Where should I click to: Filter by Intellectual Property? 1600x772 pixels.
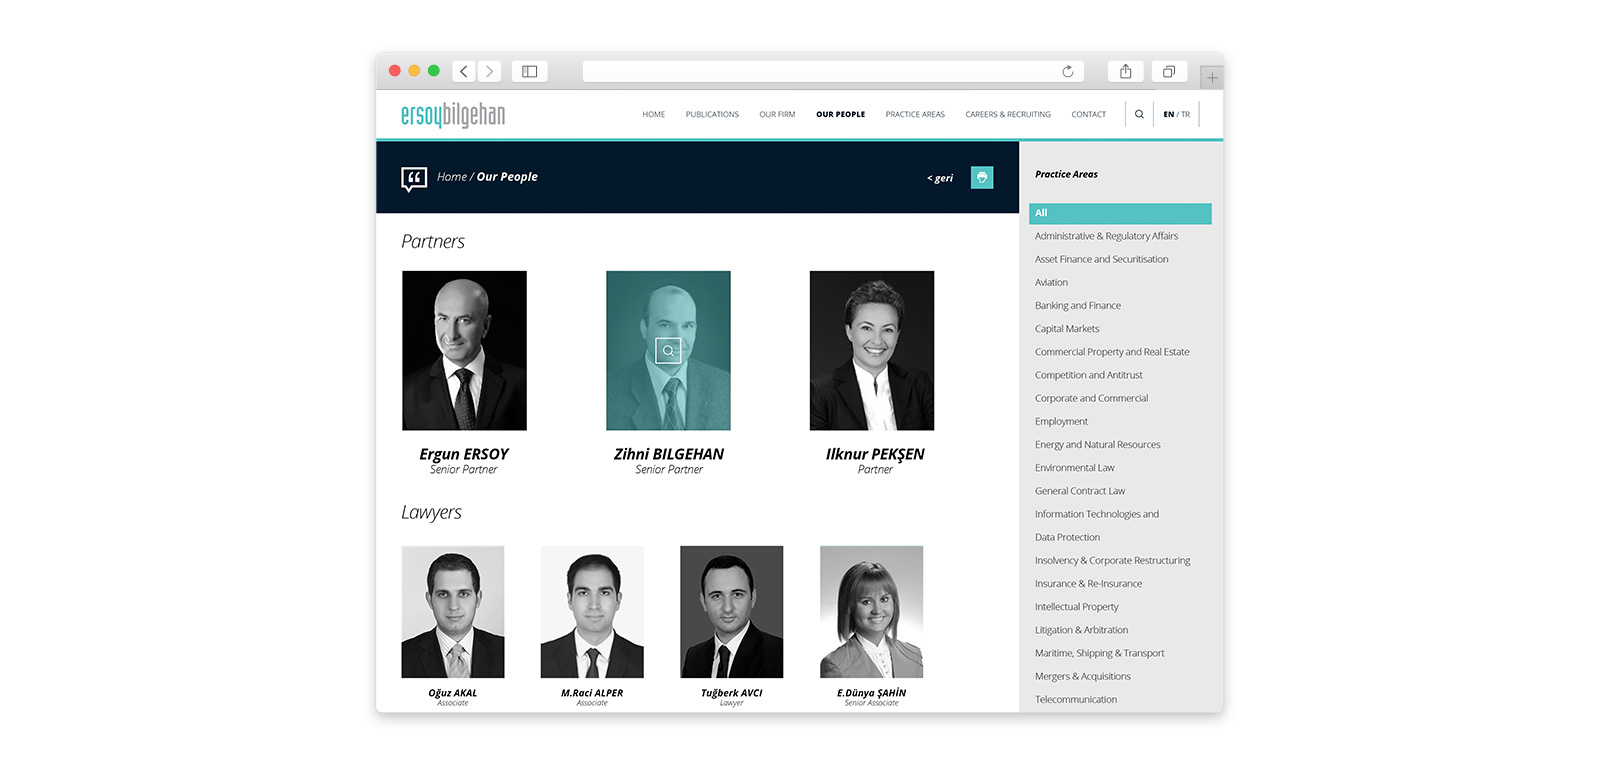(x=1076, y=607)
